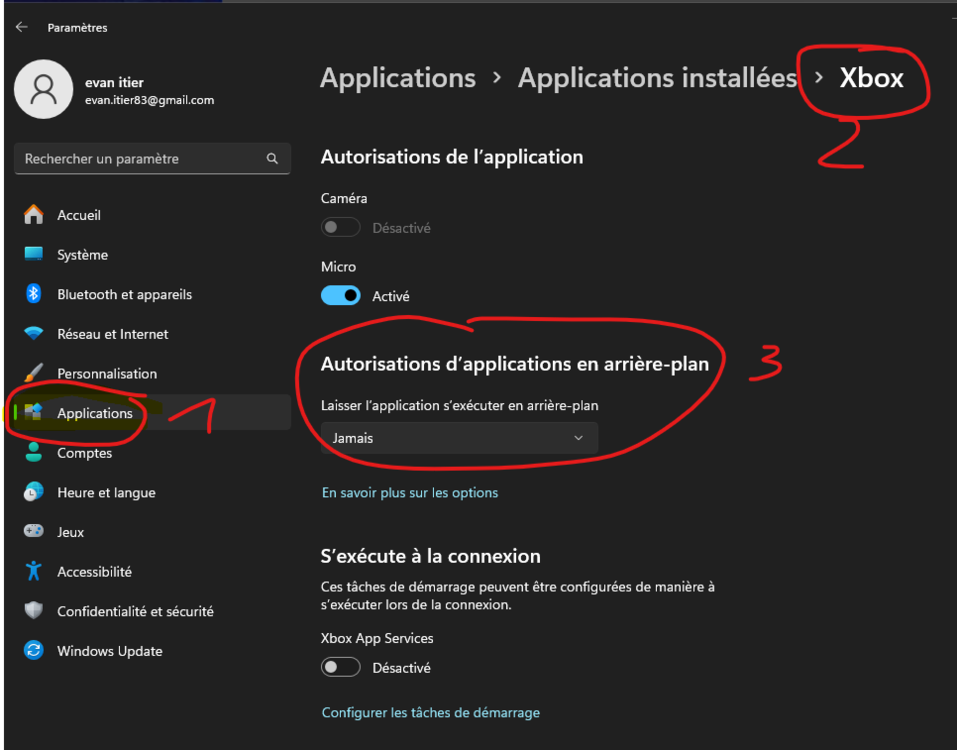Turn off the Micro toggle
This screenshot has width=957, height=750.
coord(341,296)
